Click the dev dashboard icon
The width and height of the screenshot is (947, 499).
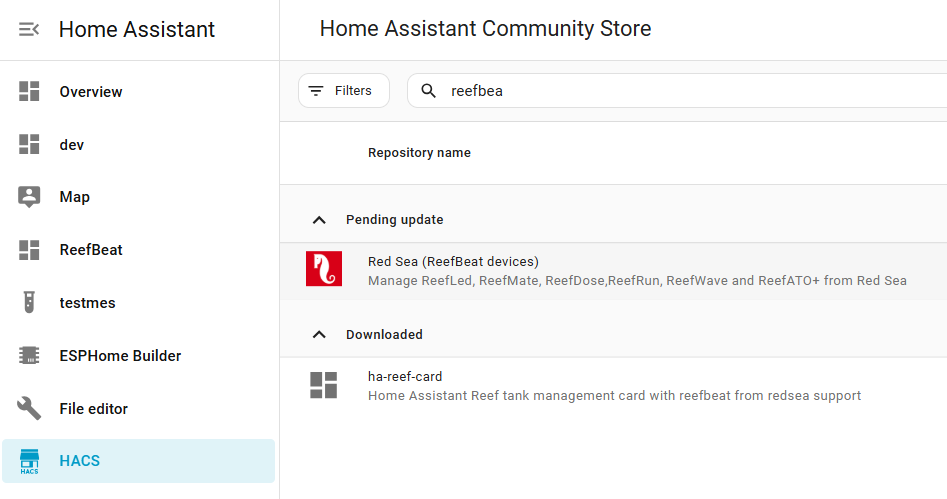coord(29,144)
